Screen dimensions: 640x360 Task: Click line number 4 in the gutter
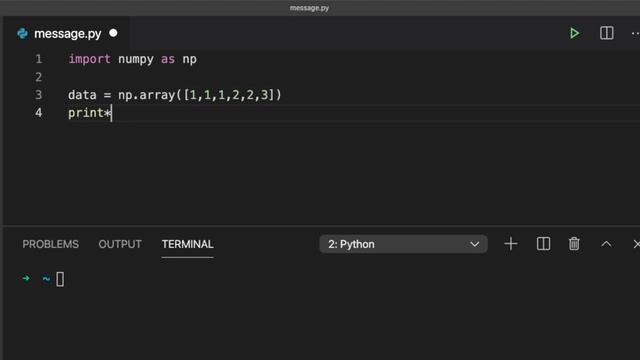[x=39, y=113]
